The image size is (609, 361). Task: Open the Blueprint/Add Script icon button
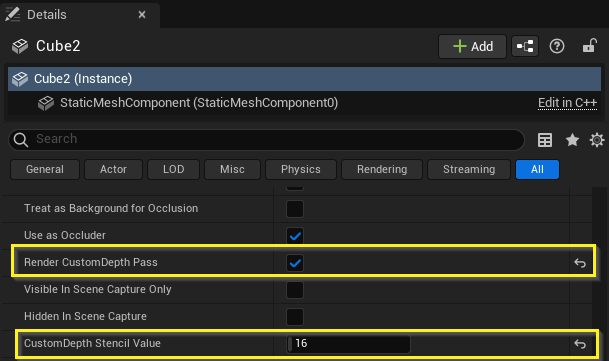pos(525,46)
